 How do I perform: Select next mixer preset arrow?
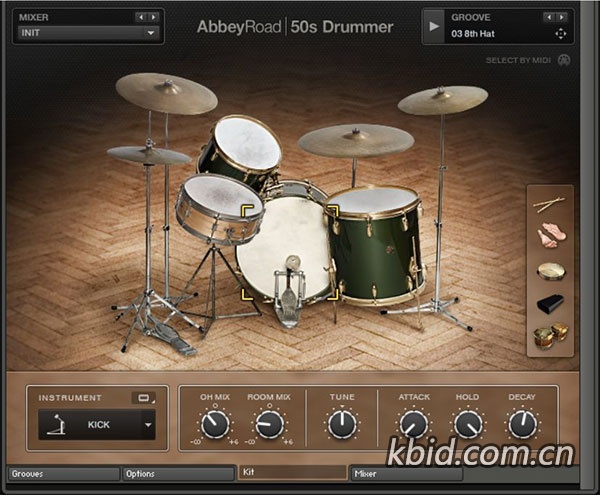[153, 17]
